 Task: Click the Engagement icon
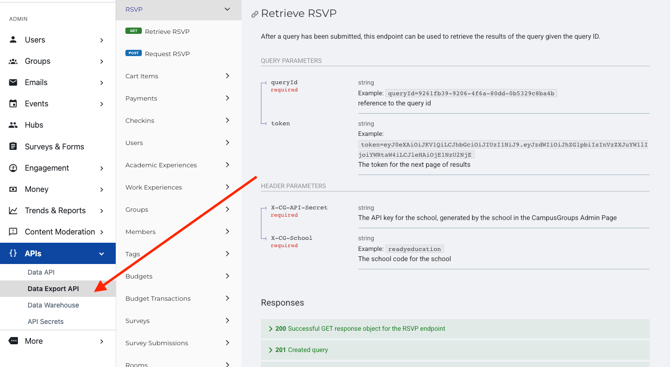coord(13,168)
